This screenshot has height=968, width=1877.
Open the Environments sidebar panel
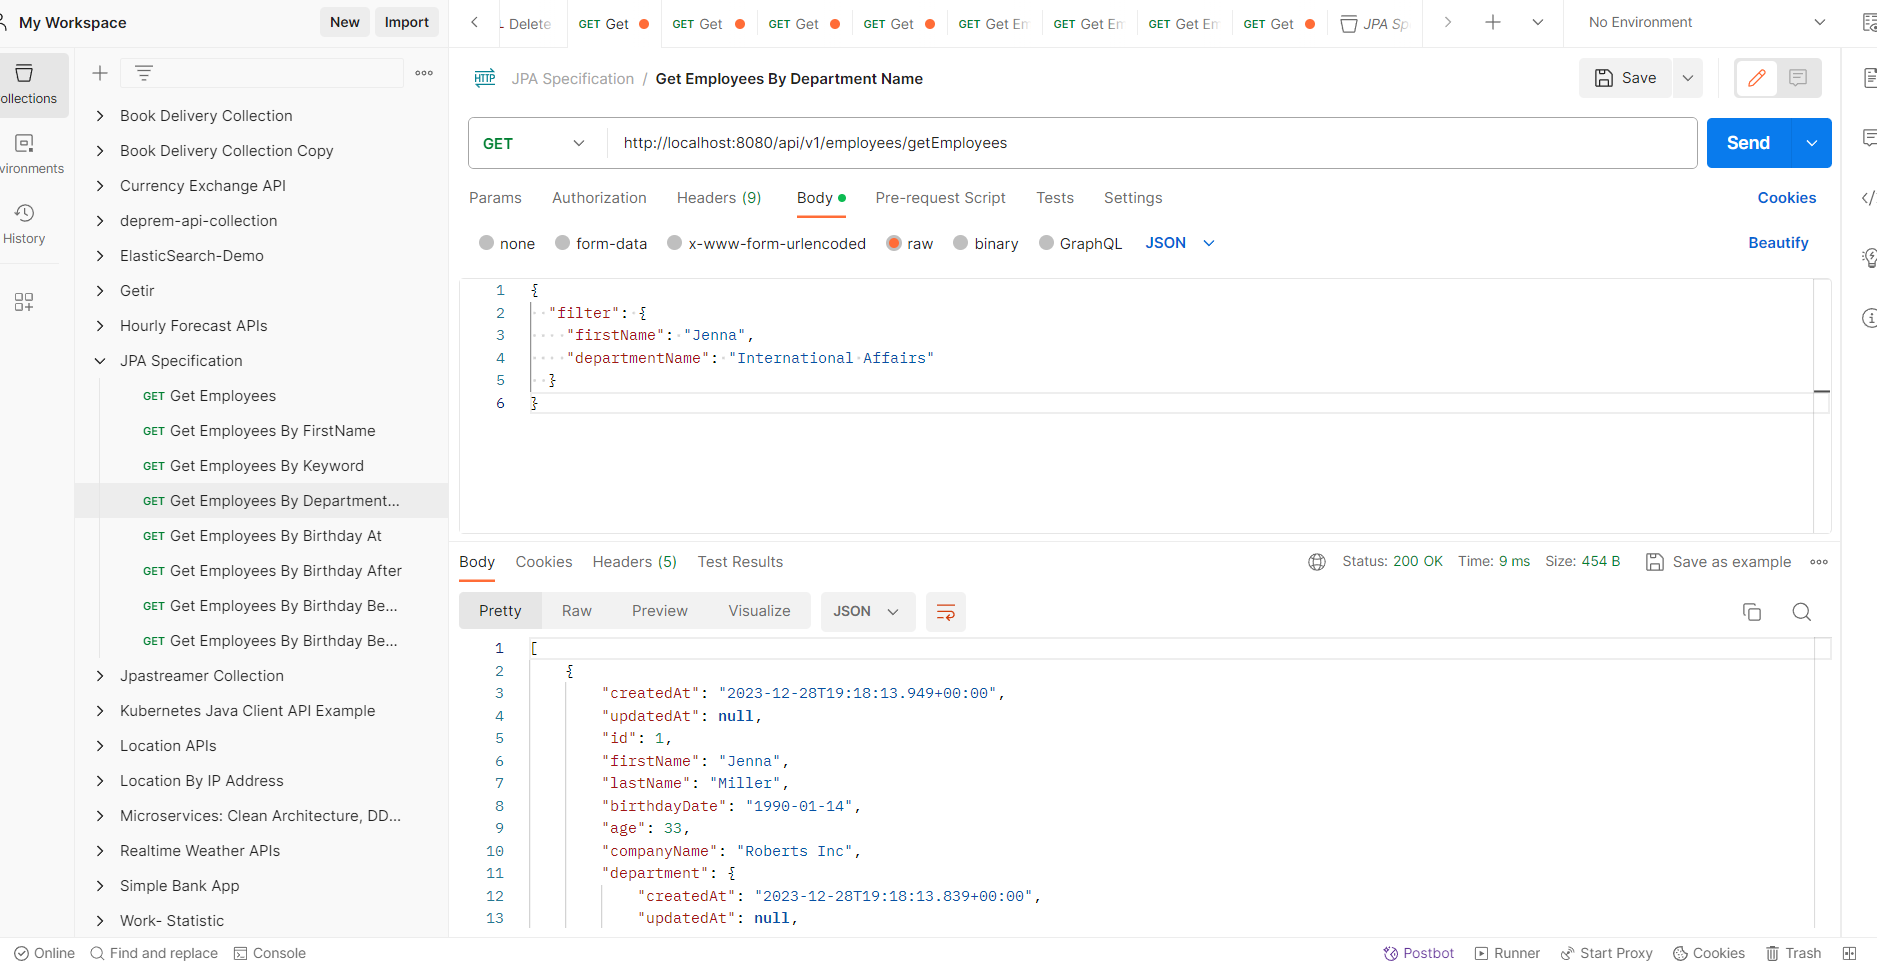click(x=27, y=154)
